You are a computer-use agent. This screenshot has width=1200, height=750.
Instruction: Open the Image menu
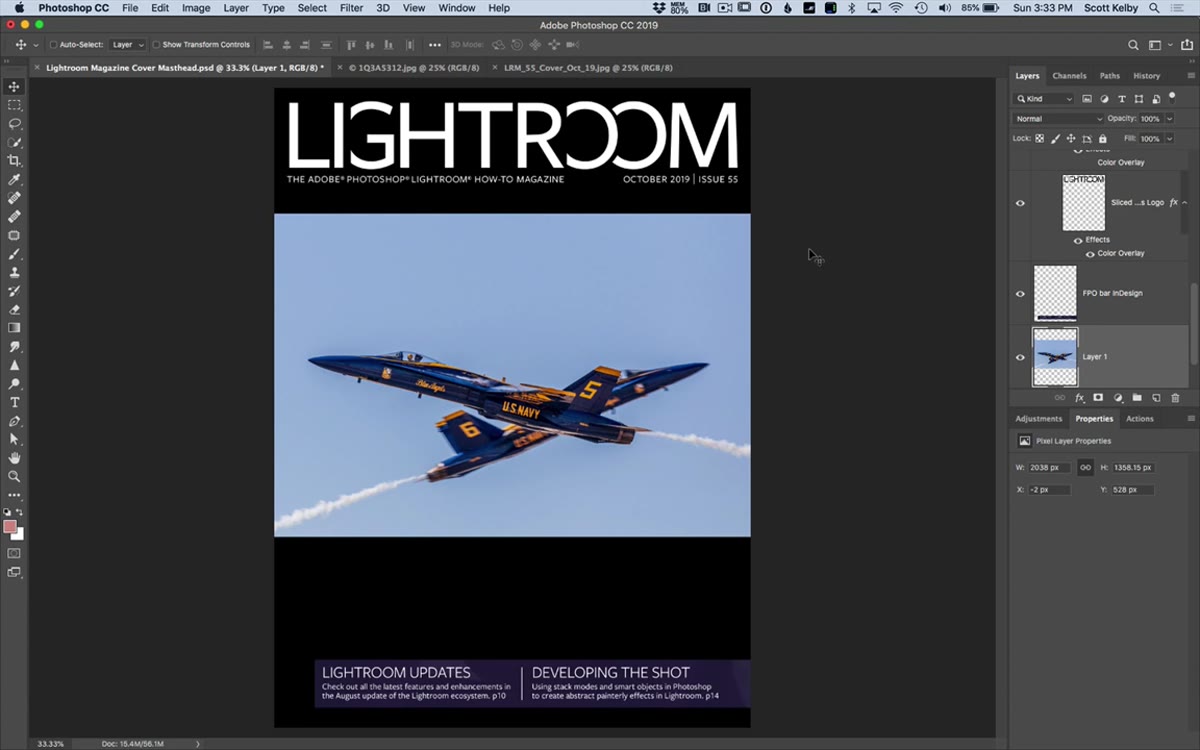[x=196, y=8]
